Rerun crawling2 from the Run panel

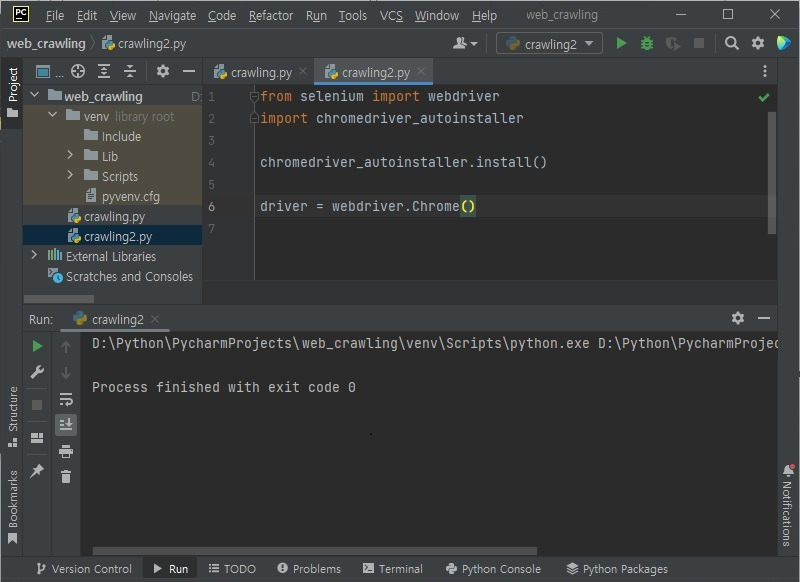(x=37, y=346)
